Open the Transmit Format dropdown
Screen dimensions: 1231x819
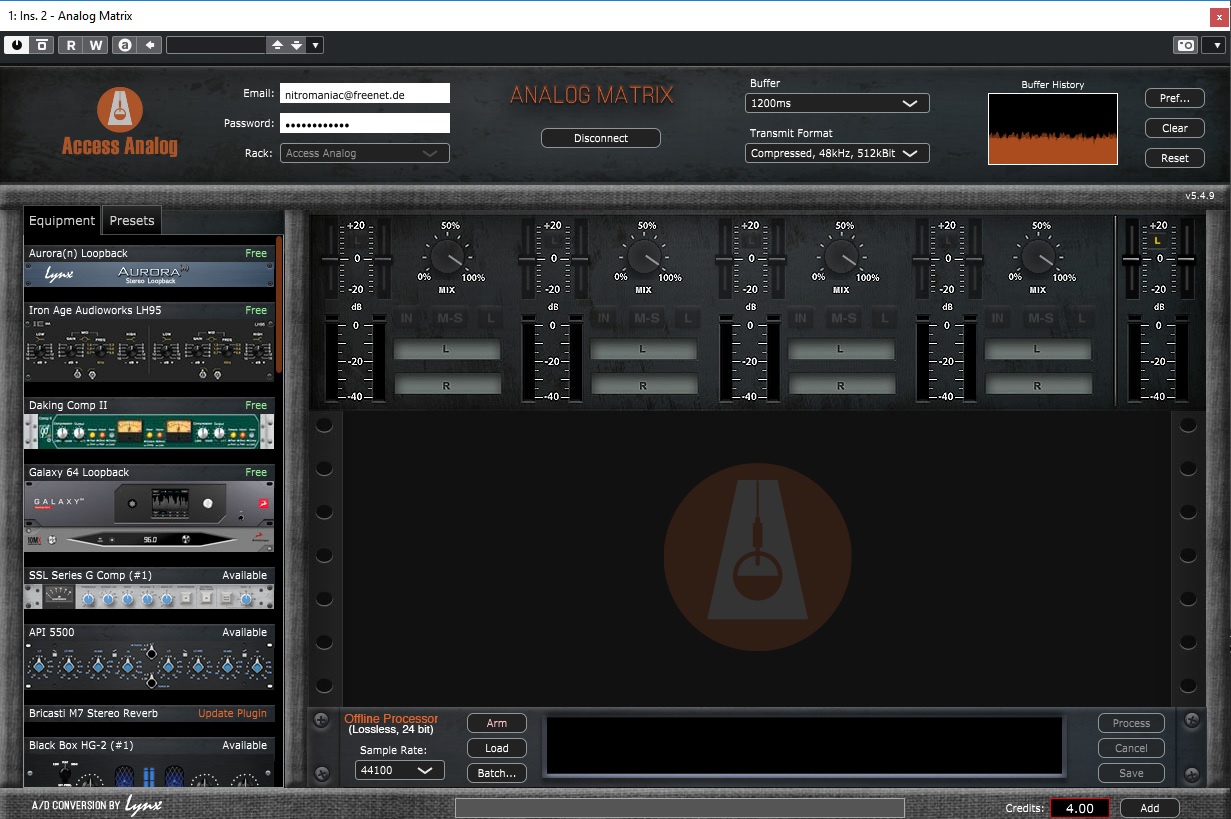pyautogui.click(x=837, y=153)
